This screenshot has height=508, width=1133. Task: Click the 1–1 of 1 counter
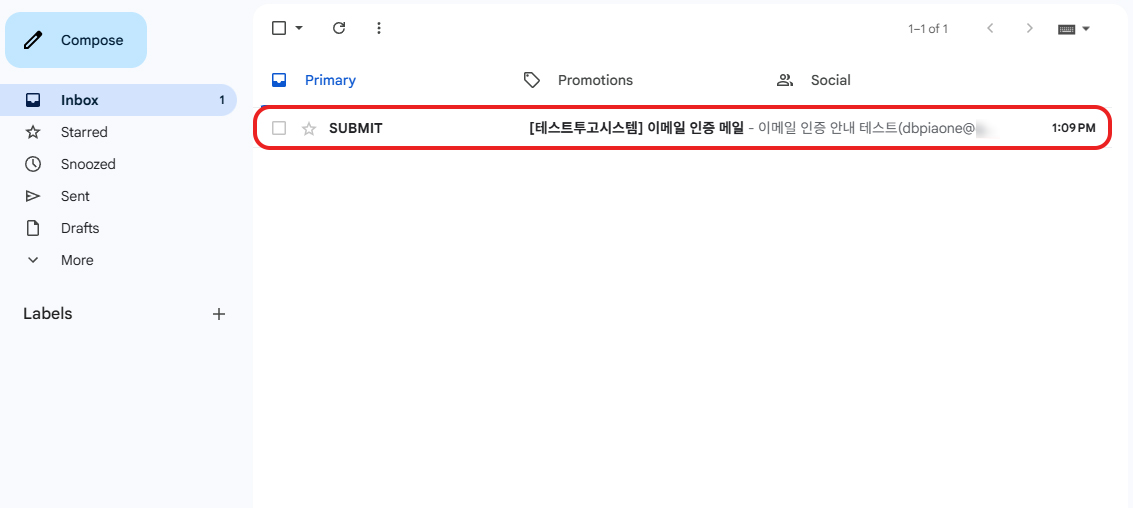[928, 29]
